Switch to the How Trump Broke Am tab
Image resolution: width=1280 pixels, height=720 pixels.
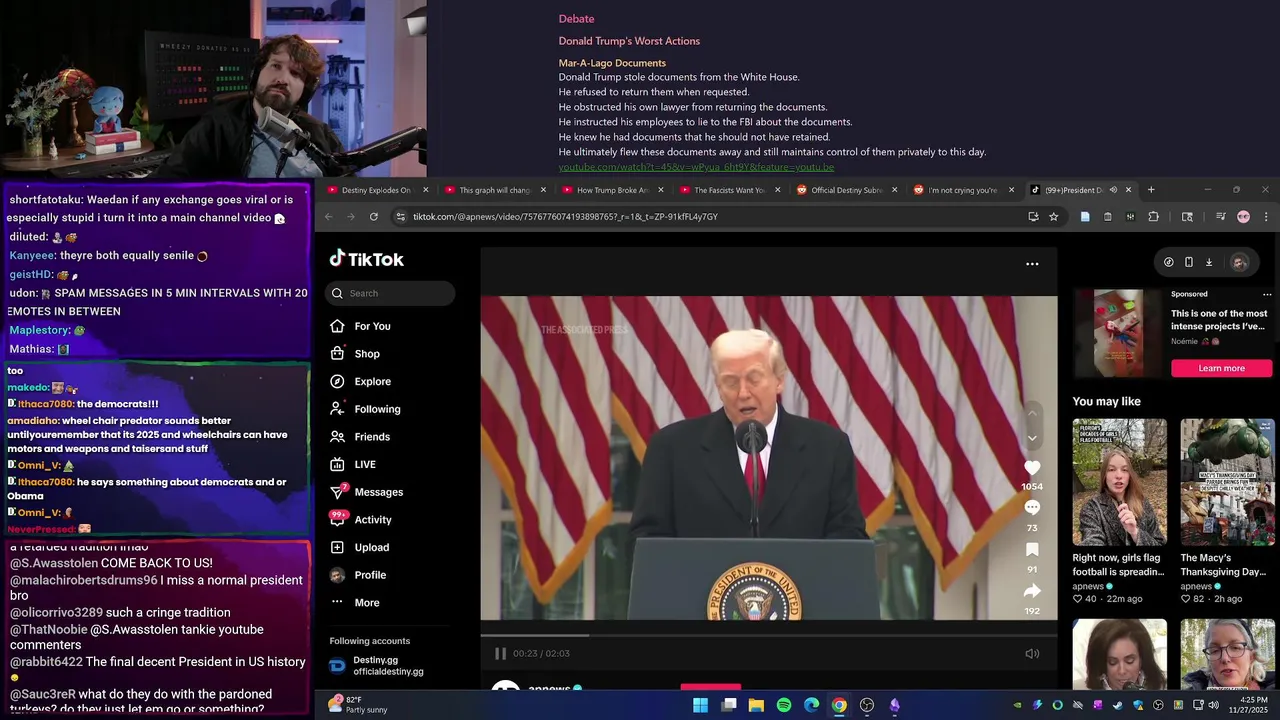click(612, 190)
